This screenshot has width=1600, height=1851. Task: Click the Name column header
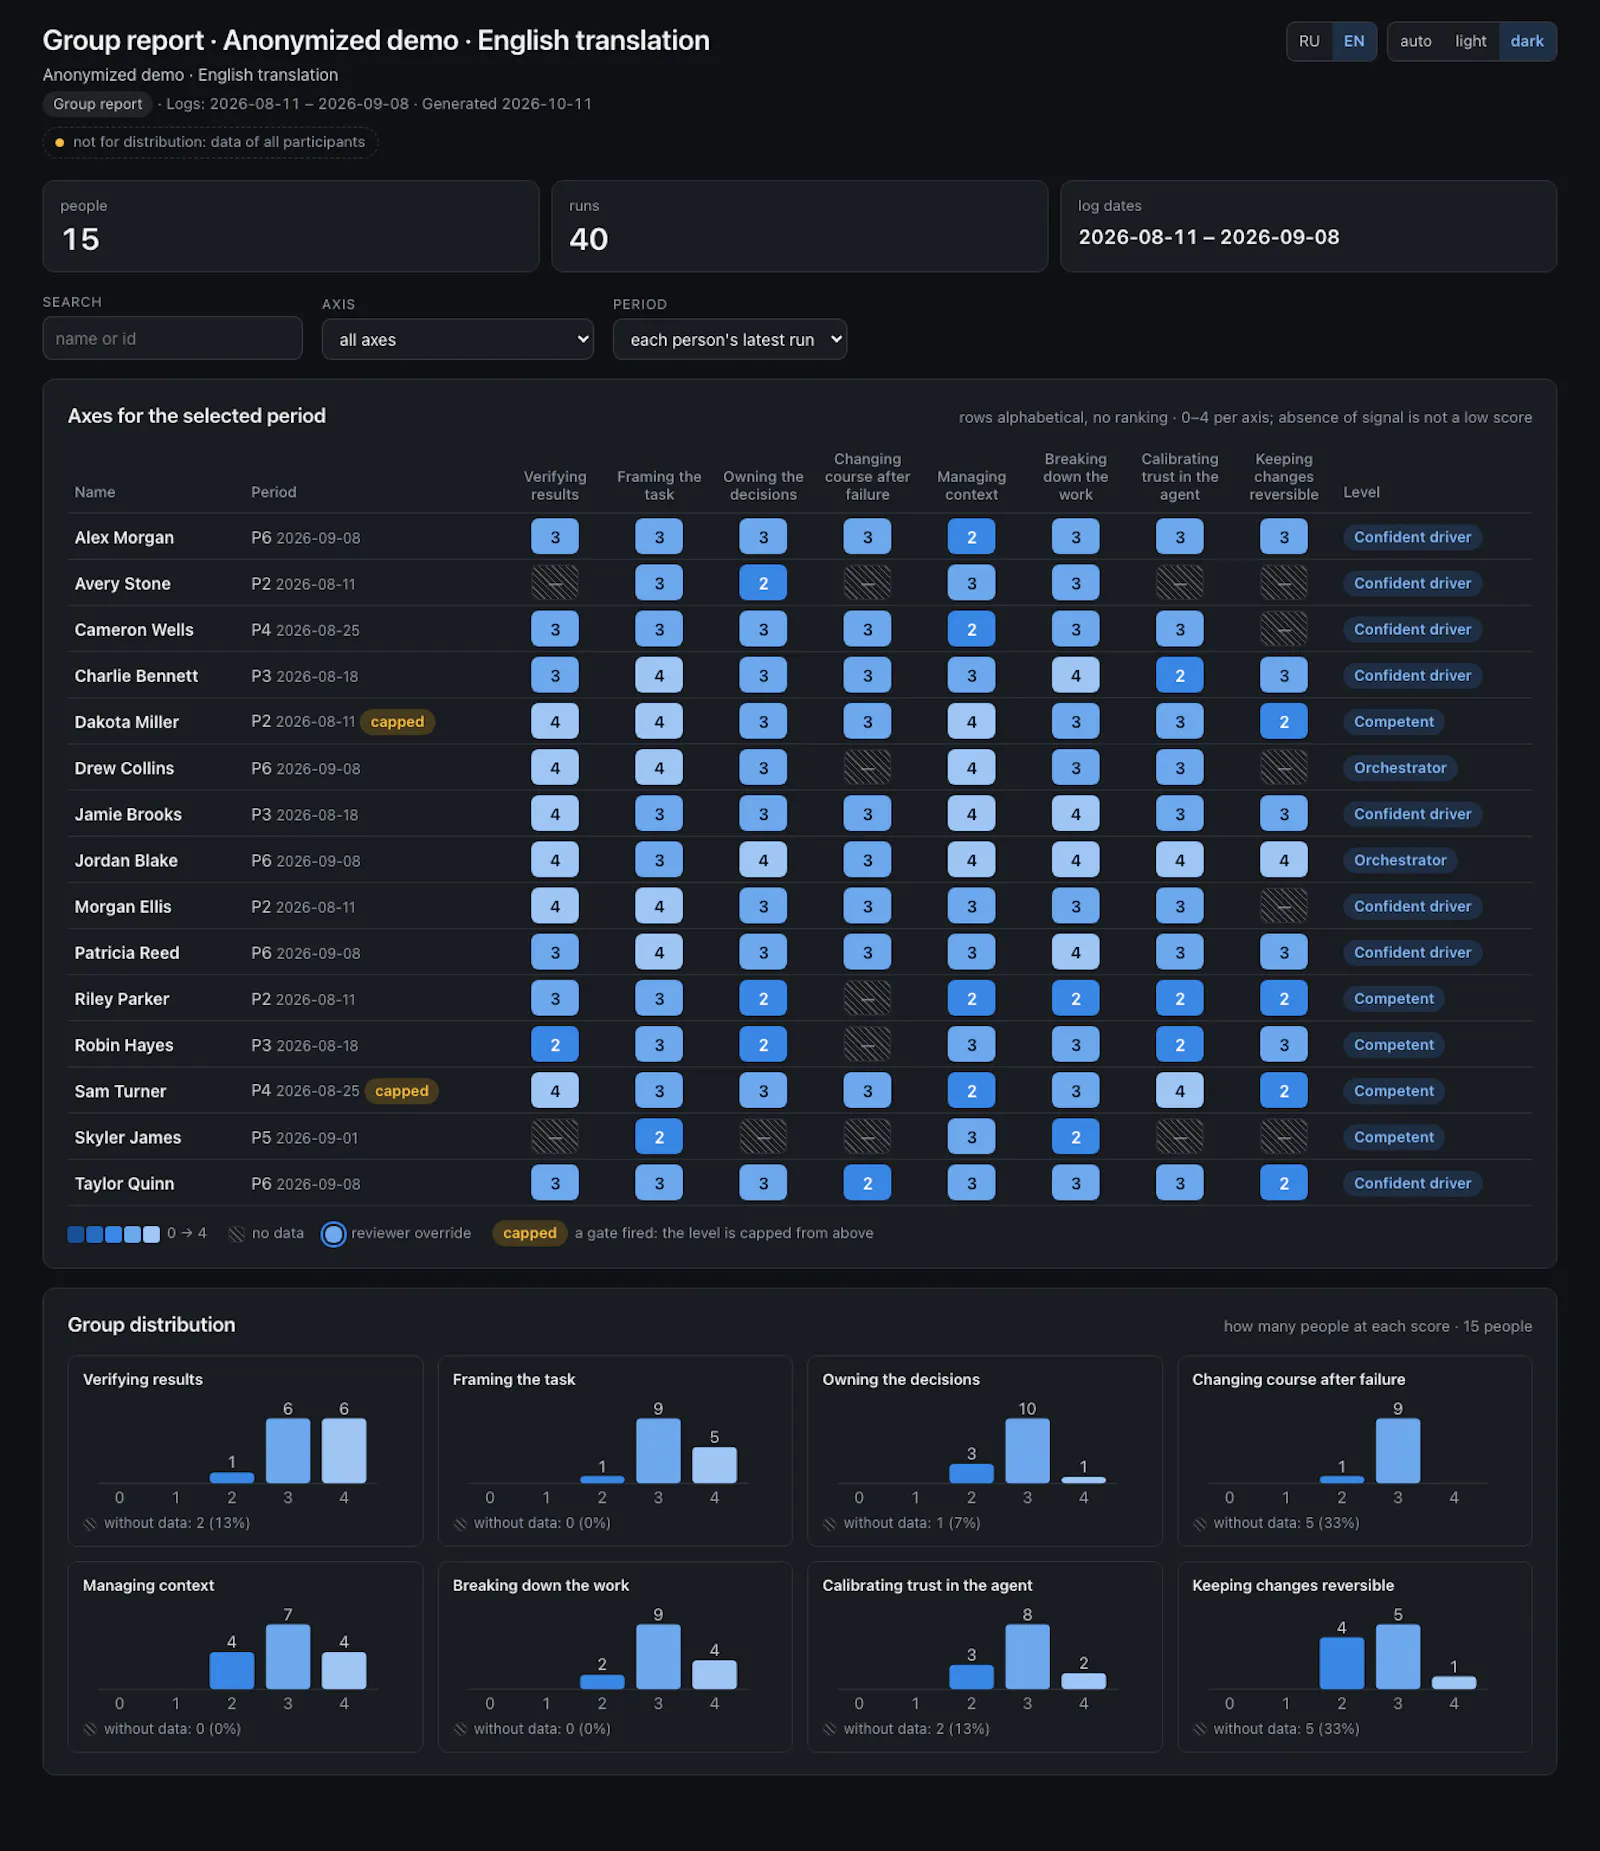[95, 492]
